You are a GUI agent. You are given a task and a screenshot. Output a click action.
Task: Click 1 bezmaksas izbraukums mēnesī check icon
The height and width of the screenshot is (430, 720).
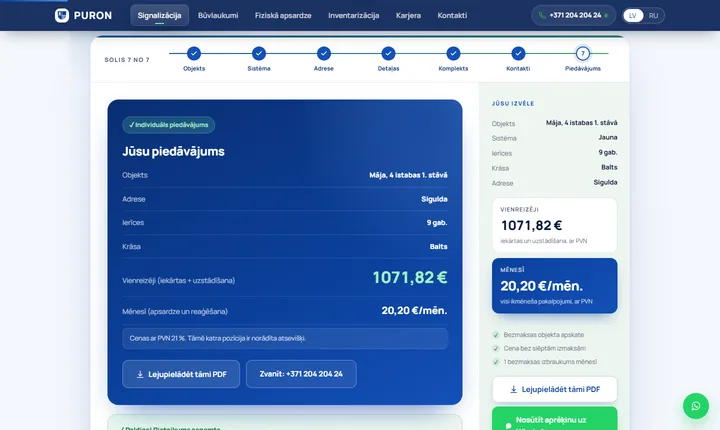[x=496, y=362]
